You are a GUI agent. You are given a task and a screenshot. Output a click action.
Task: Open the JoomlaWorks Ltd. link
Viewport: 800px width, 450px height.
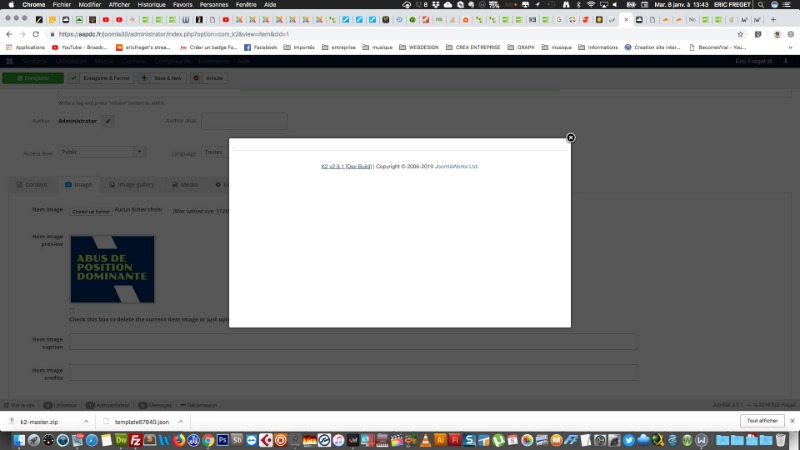[x=456, y=166]
